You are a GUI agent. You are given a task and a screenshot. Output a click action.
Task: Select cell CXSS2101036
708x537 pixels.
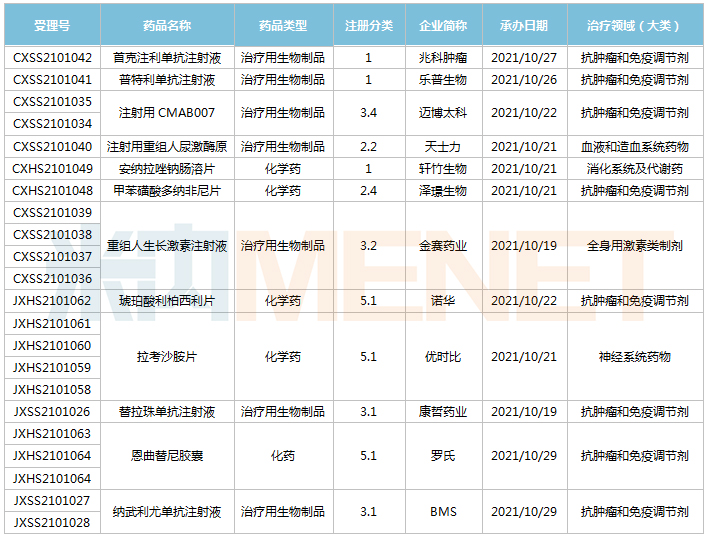click(x=52, y=279)
